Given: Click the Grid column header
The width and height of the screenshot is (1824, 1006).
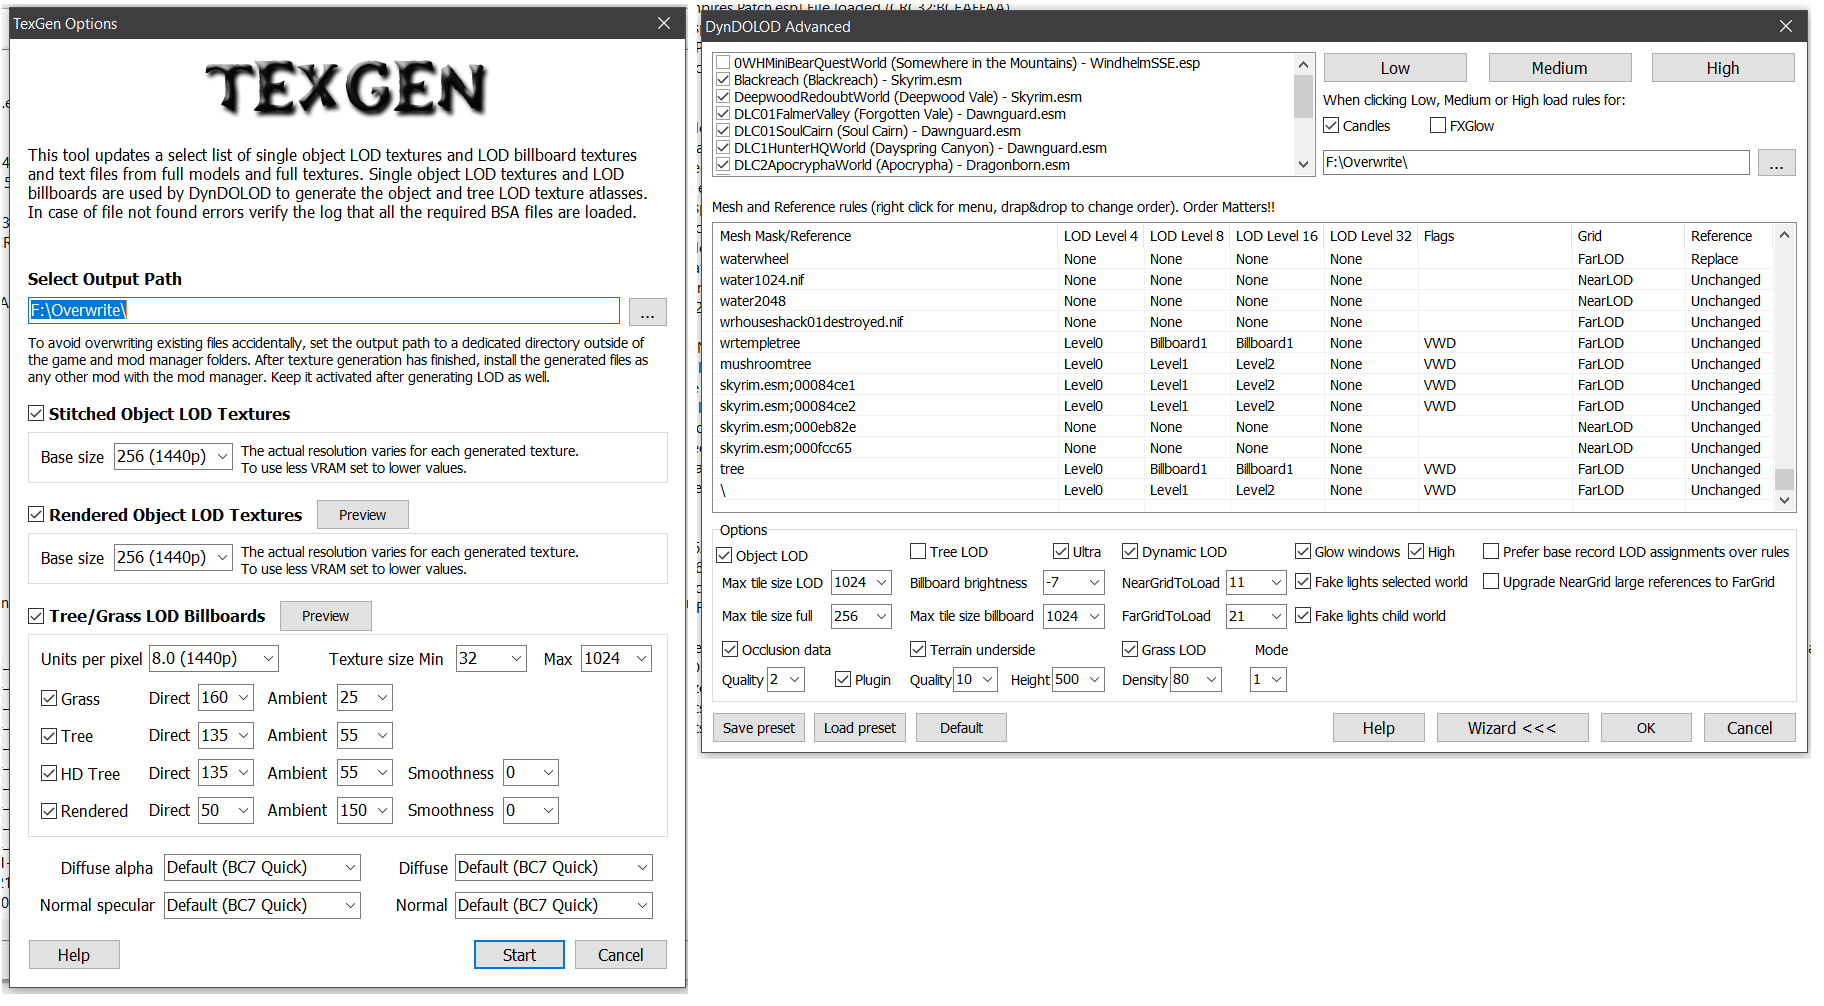Looking at the screenshot, I should tap(1627, 236).
